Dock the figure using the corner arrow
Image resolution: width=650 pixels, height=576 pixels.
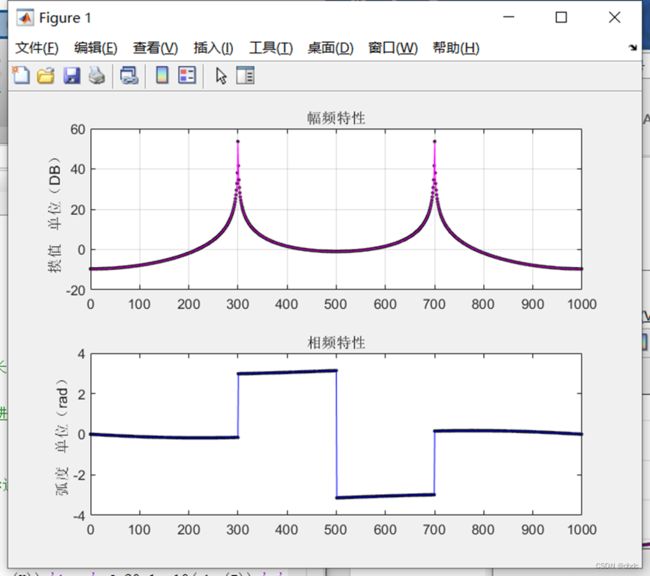pyautogui.click(x=633, y=48)
